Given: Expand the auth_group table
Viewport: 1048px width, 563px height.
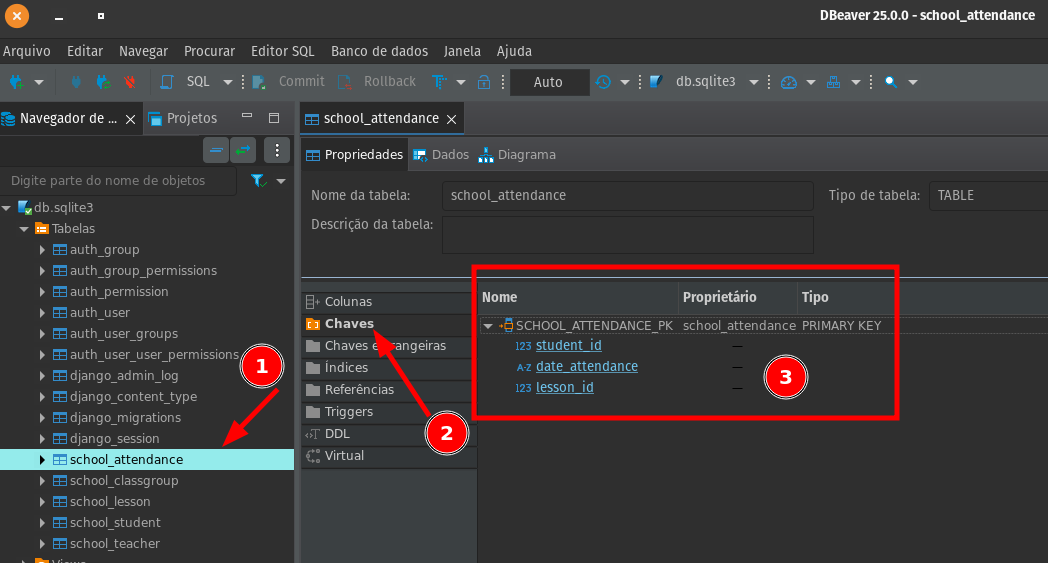Looking at the screenshot, I should (42, 249).
